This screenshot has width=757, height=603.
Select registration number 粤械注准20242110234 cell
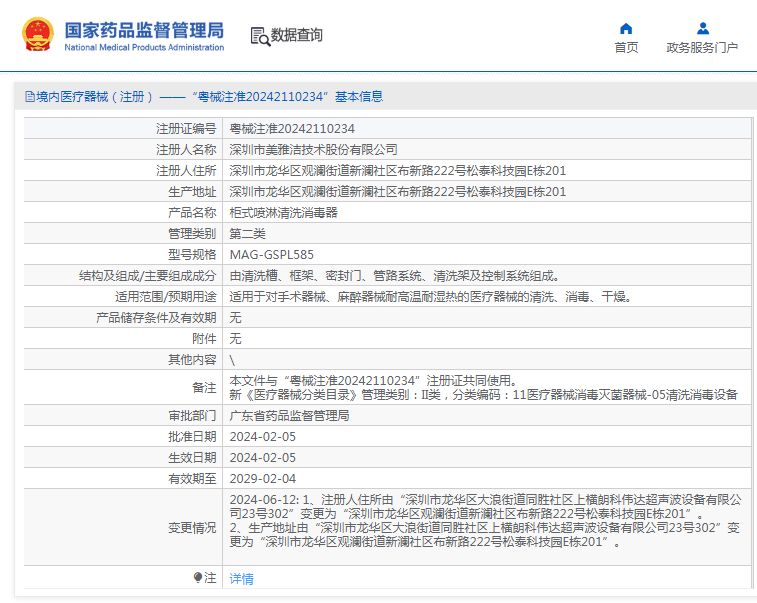pos(292,128)
